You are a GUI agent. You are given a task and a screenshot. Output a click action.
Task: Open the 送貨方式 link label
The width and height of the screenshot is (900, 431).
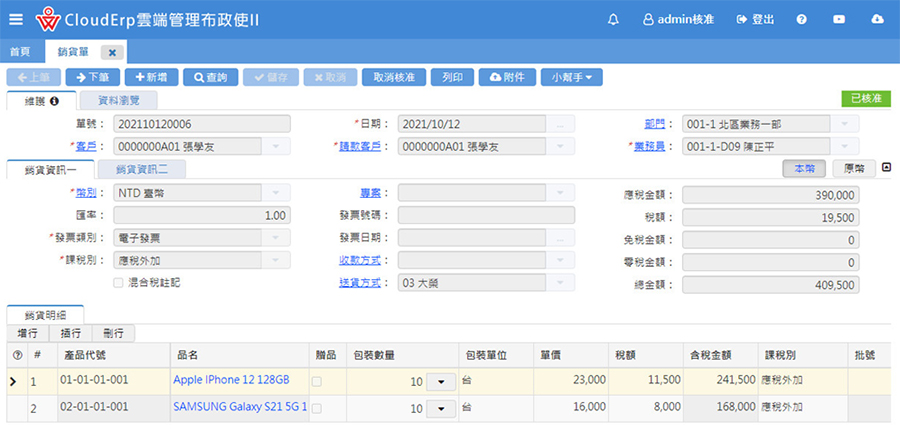[360, 283]
